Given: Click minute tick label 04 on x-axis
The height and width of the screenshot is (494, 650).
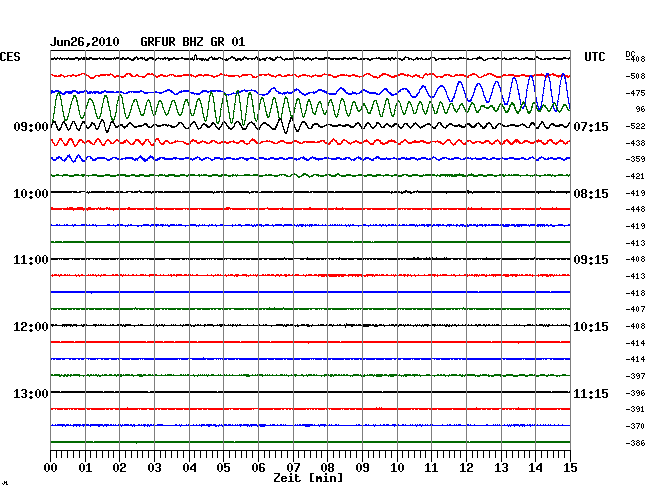Looking at the screenshot, I should pyautogui.click(x=189, y=468).
